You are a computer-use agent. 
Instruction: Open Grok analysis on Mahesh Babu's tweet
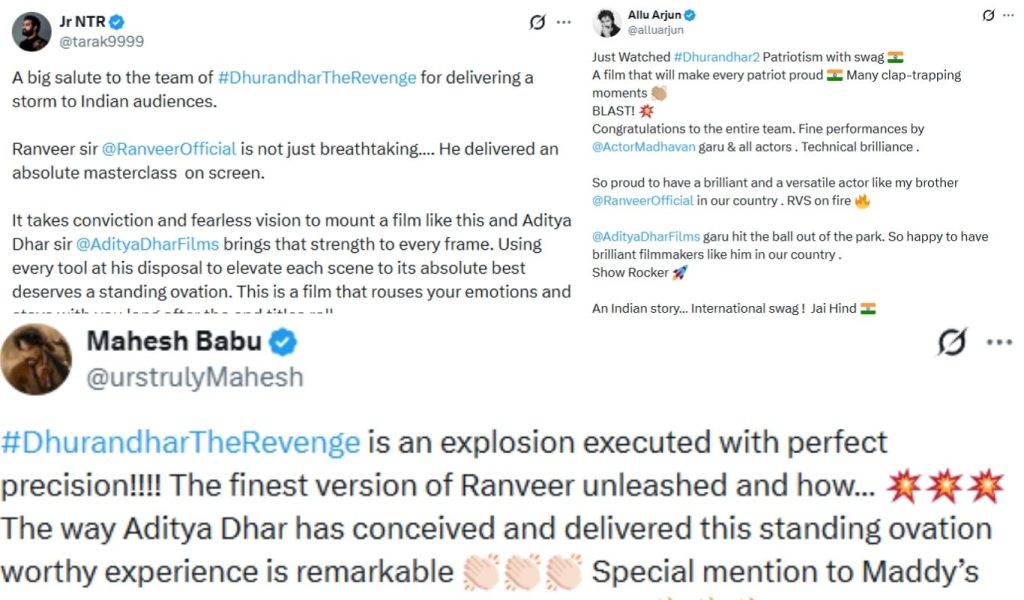click(x=952, y=341)
